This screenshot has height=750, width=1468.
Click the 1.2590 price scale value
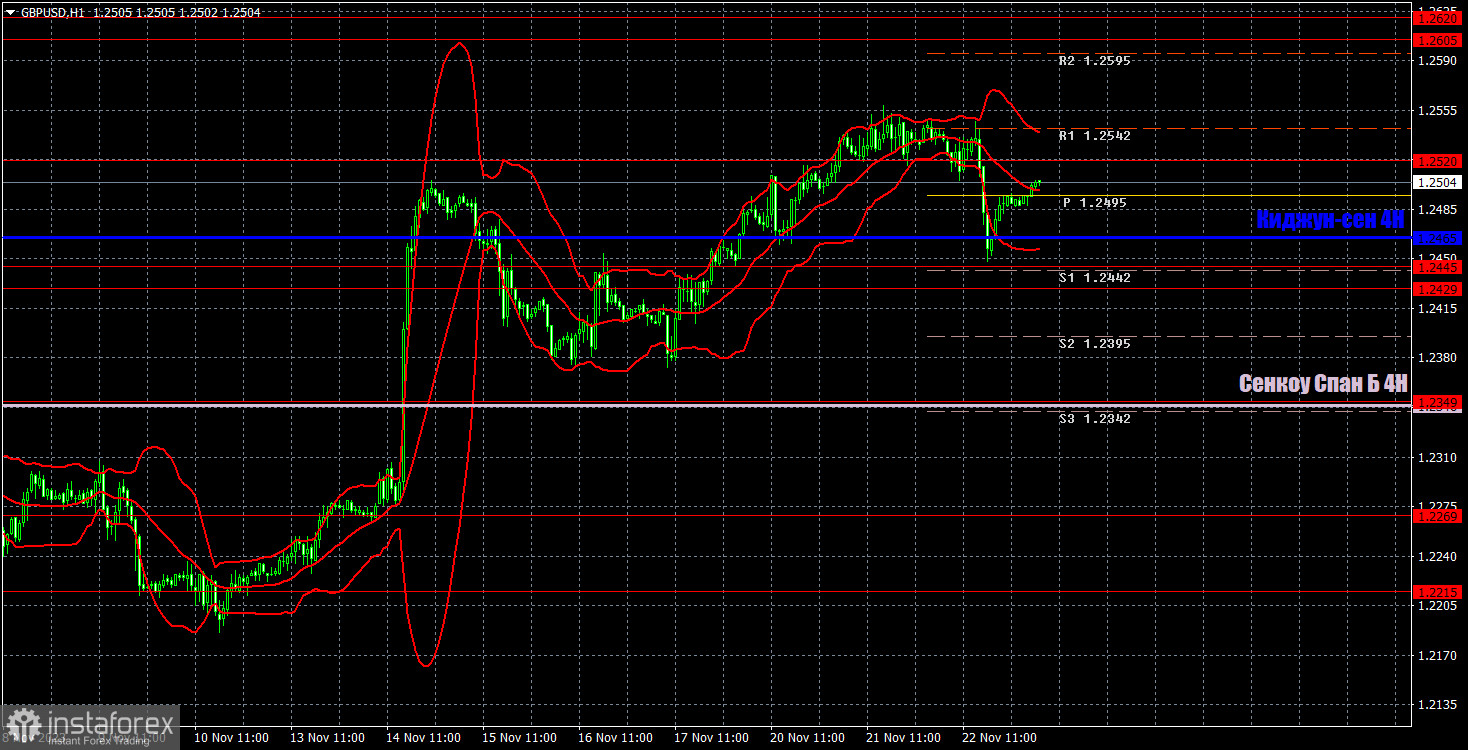pos(1436,62)
